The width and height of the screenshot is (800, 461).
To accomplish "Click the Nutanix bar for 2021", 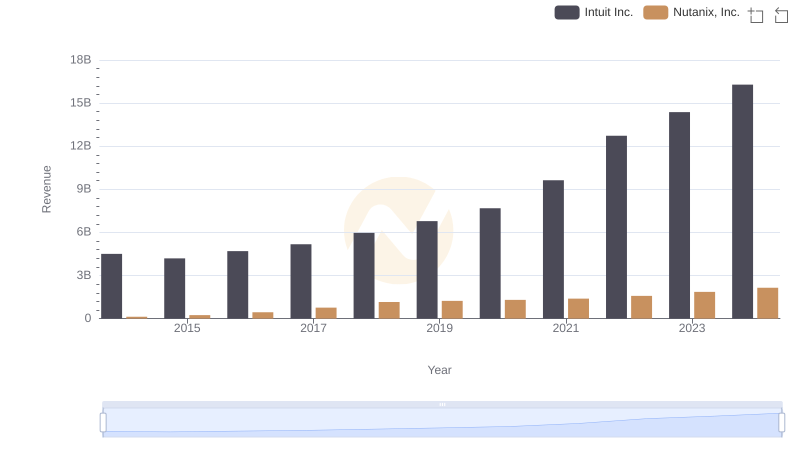I will (x=578, y=309).
